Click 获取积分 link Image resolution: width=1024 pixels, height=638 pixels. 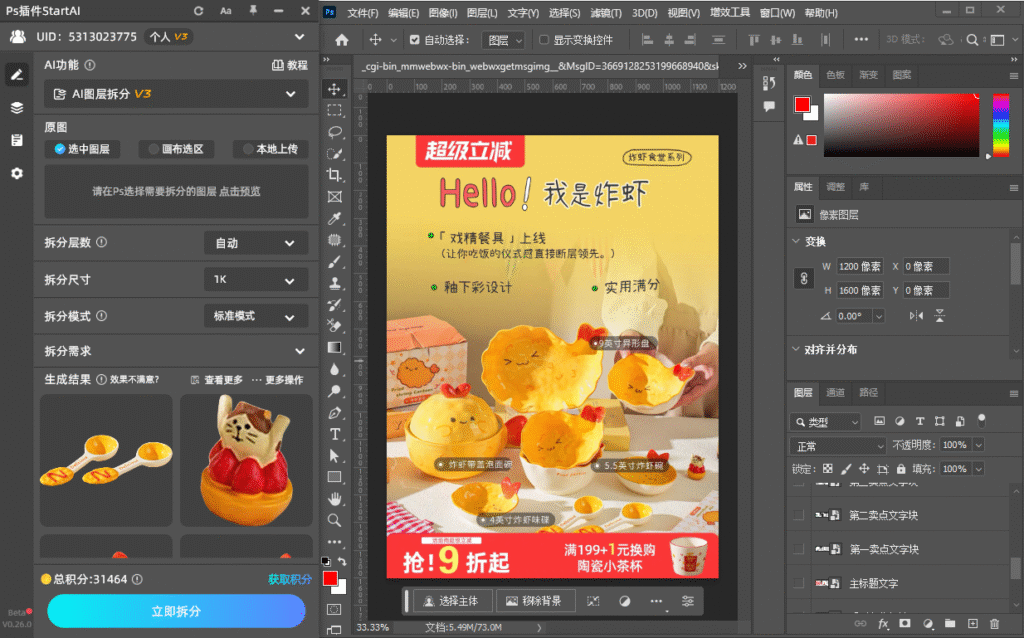pyautogui.click(x=289, y=579)
